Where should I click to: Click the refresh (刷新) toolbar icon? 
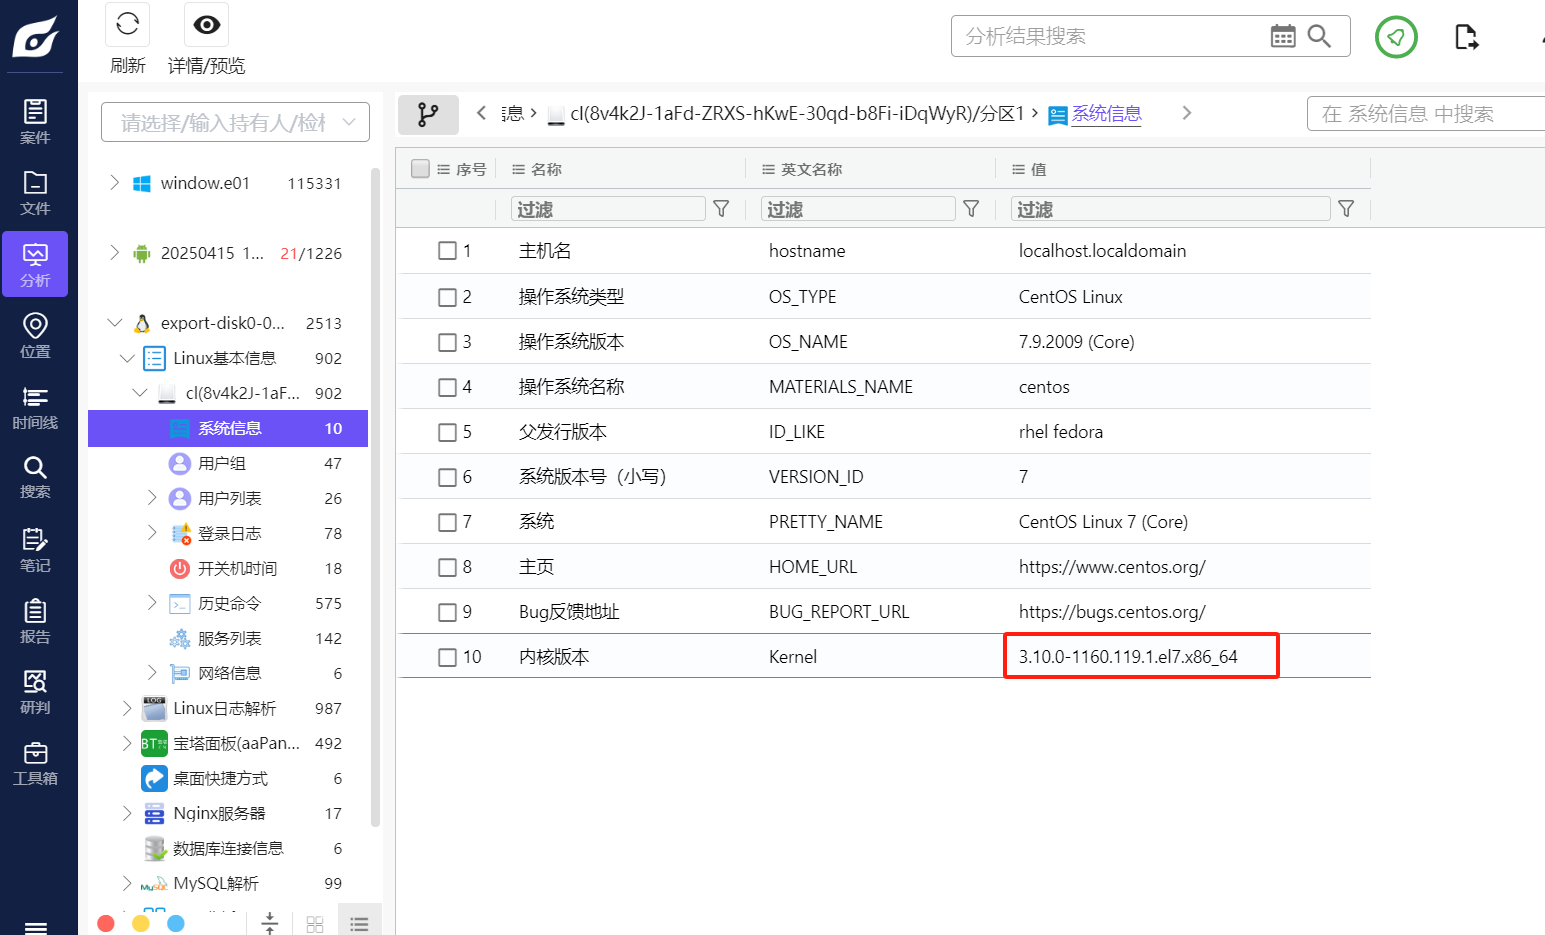click(127, 24)
